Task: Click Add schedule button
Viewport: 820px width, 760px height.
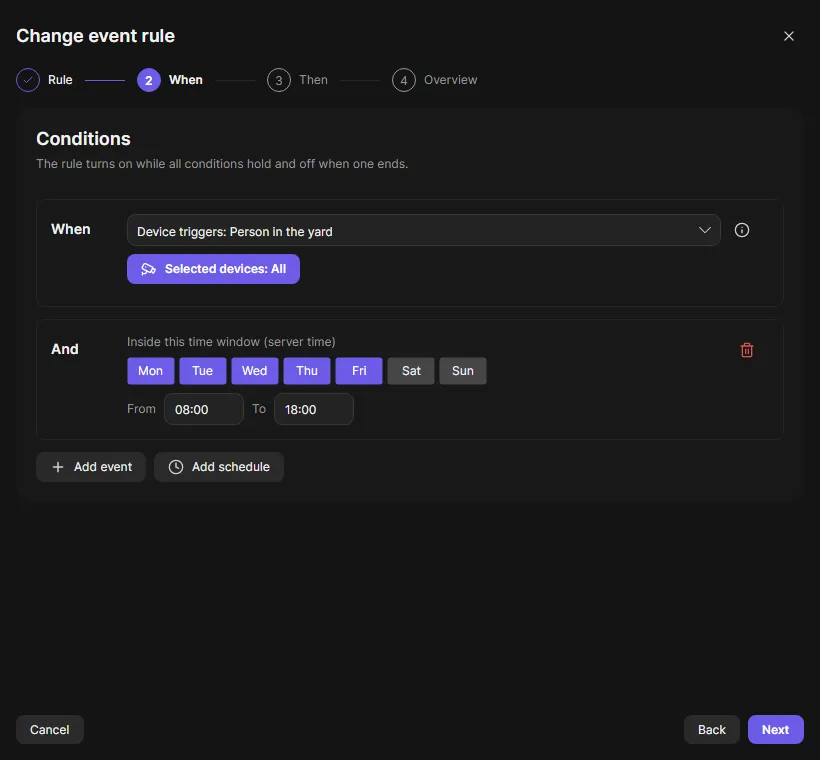Action: [219, 467]
